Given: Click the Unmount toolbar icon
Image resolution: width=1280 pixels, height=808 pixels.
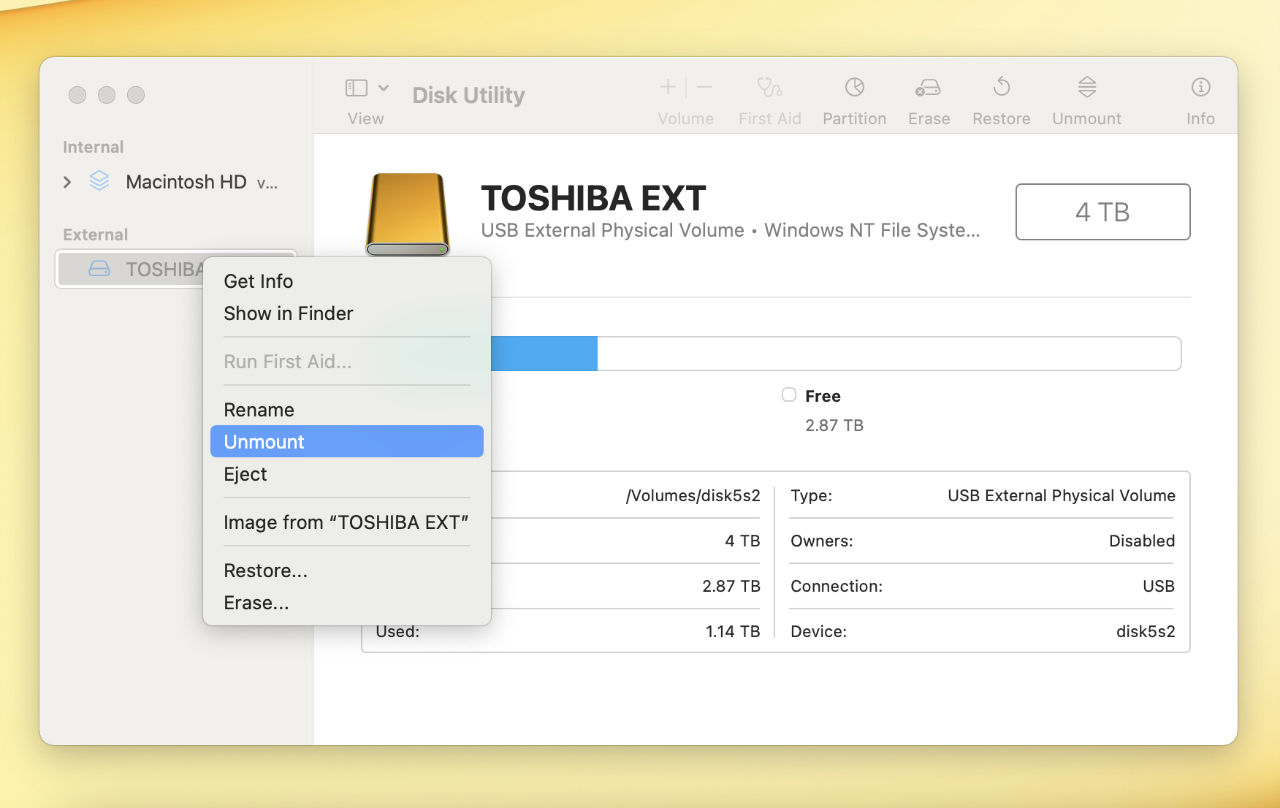Looking at the screenshot, I should tap(1087, 87).
